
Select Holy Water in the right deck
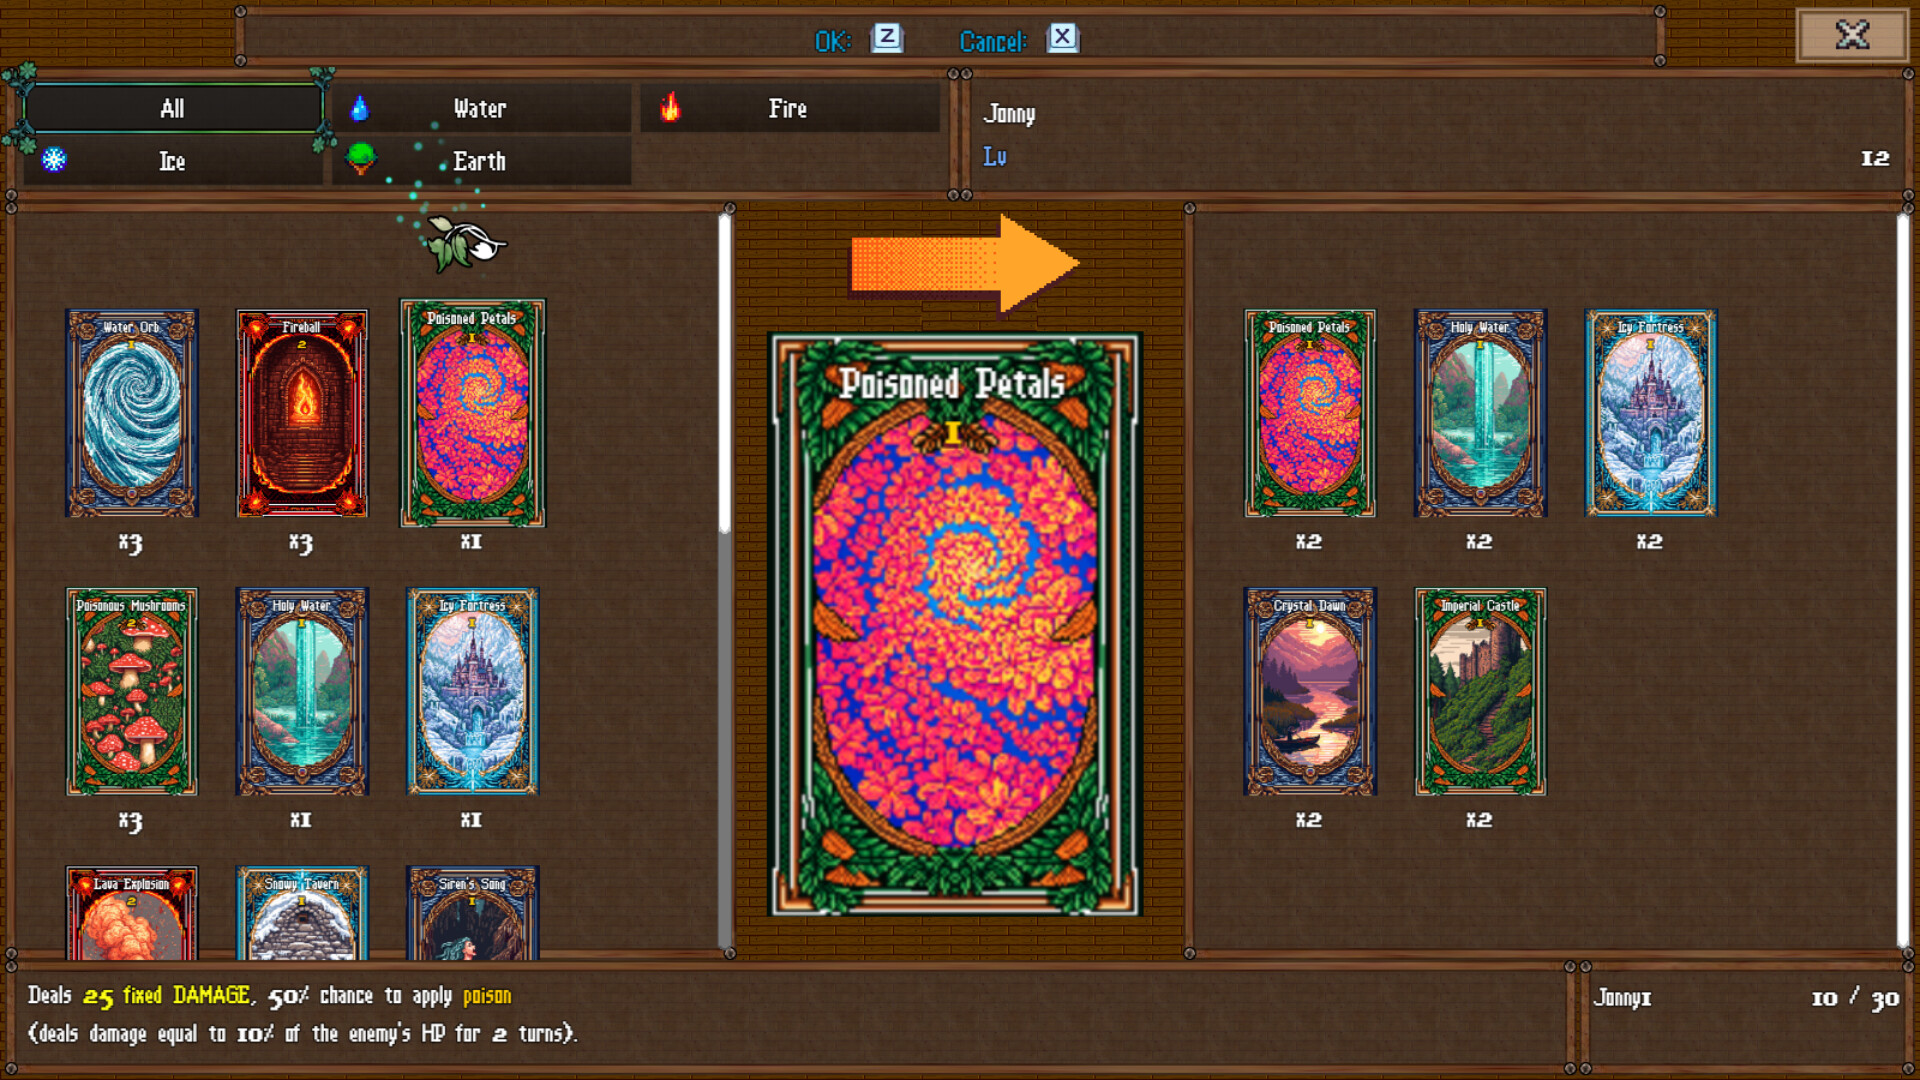tap(1480, 413)
